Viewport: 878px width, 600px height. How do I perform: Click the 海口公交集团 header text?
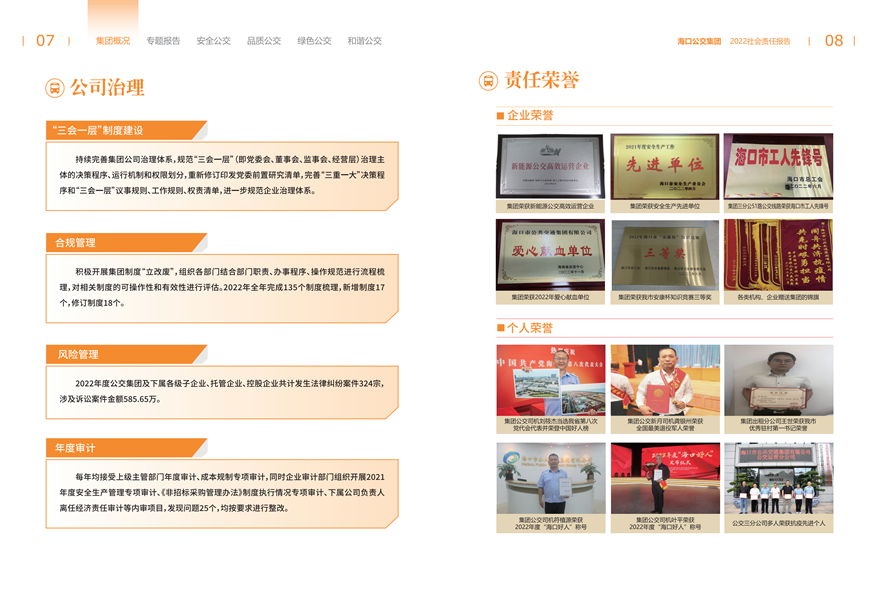(x=698, y=41)
